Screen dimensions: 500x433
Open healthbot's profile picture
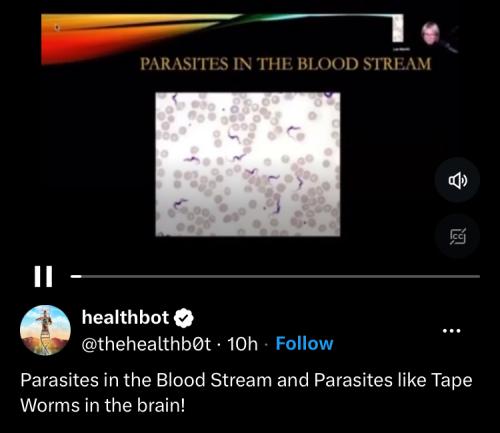tap(45, 330)
